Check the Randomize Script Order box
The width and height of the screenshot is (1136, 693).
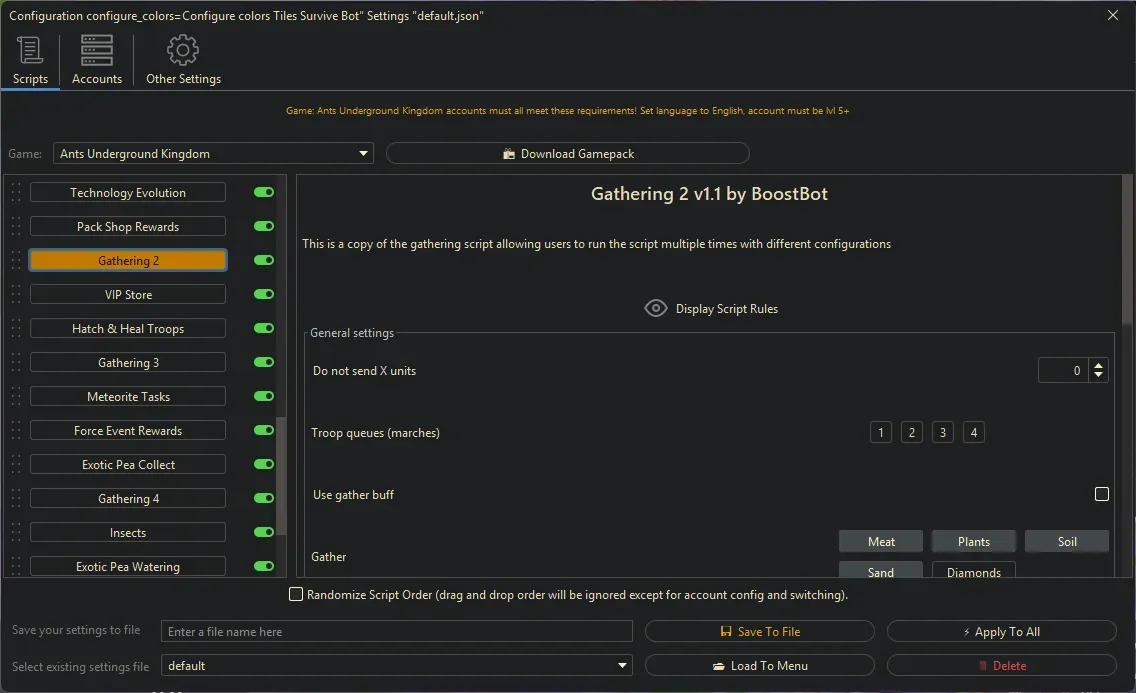coord(296,595)
